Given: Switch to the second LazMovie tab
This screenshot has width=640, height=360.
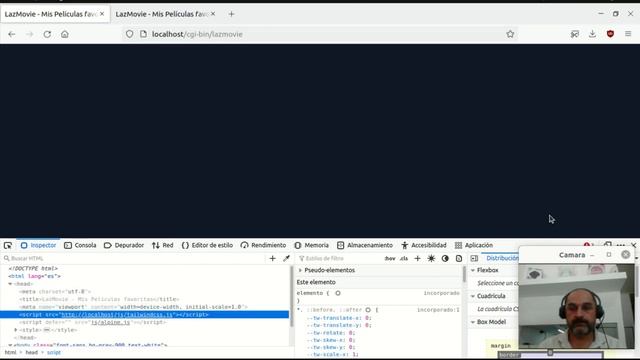Looking at the screenshot, I should point(162,14).
